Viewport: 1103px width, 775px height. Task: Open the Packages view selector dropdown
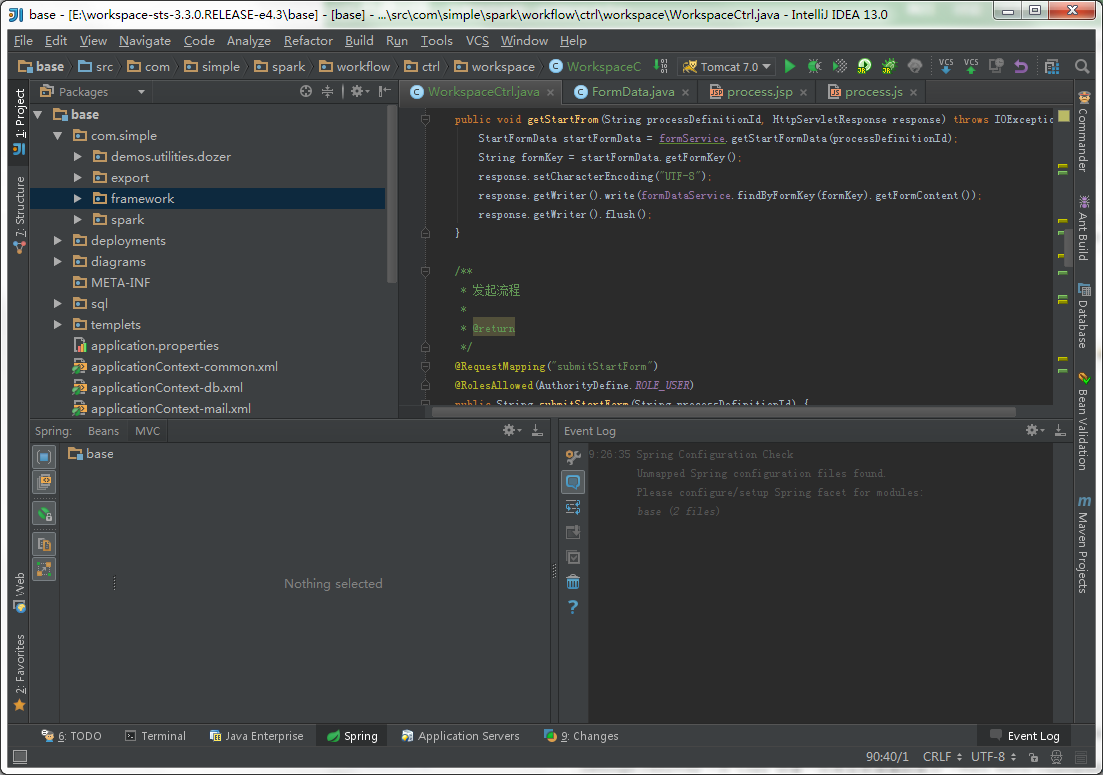click(x=141, y=91)
